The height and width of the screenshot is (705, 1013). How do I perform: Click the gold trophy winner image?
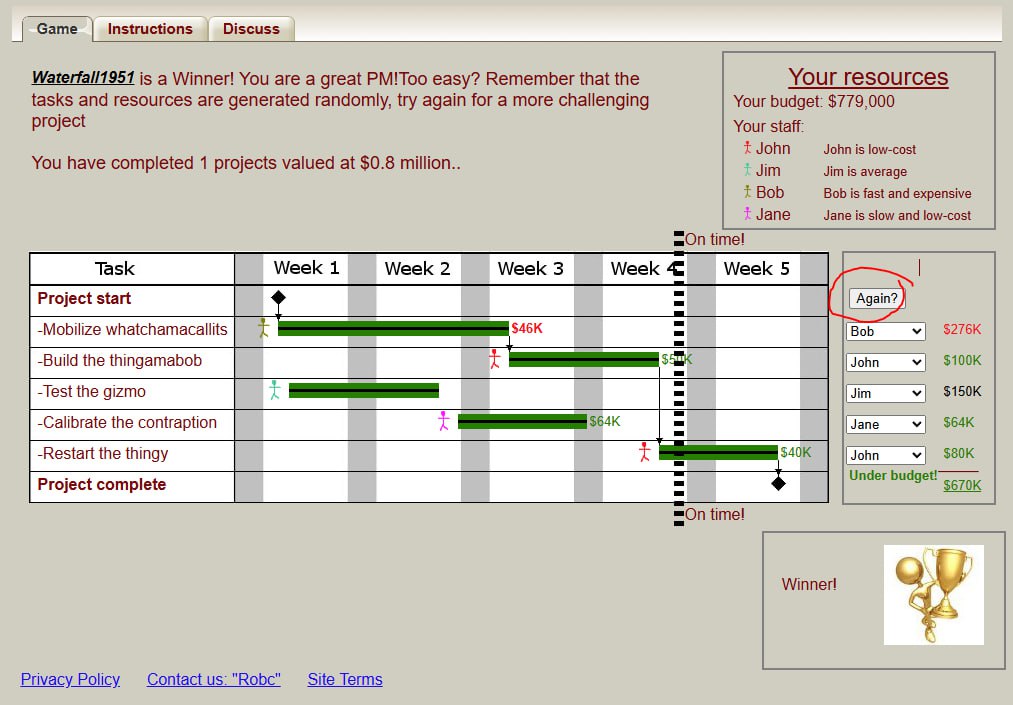(x=933, y=595)
